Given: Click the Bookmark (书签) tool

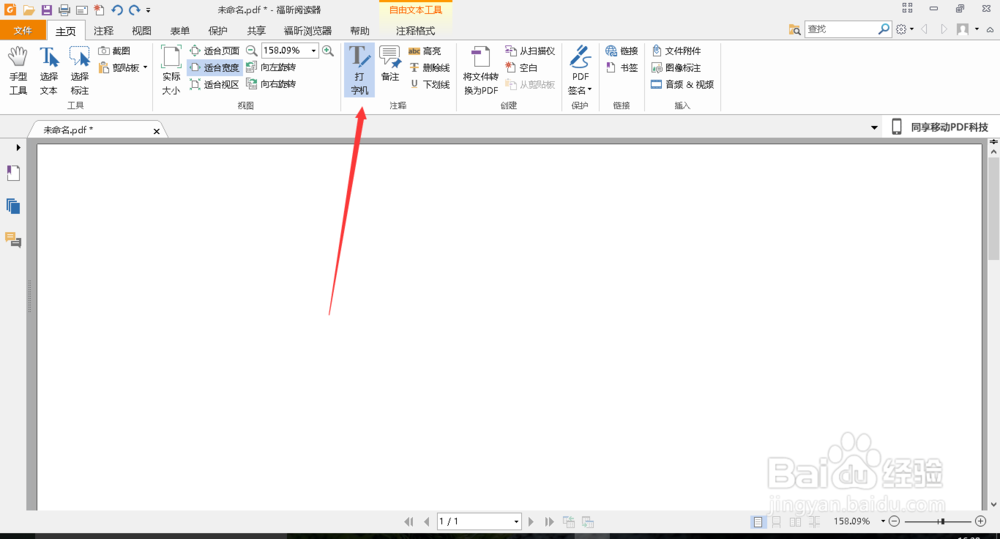Looking at the screenshot, I should [x=622, y=68].
